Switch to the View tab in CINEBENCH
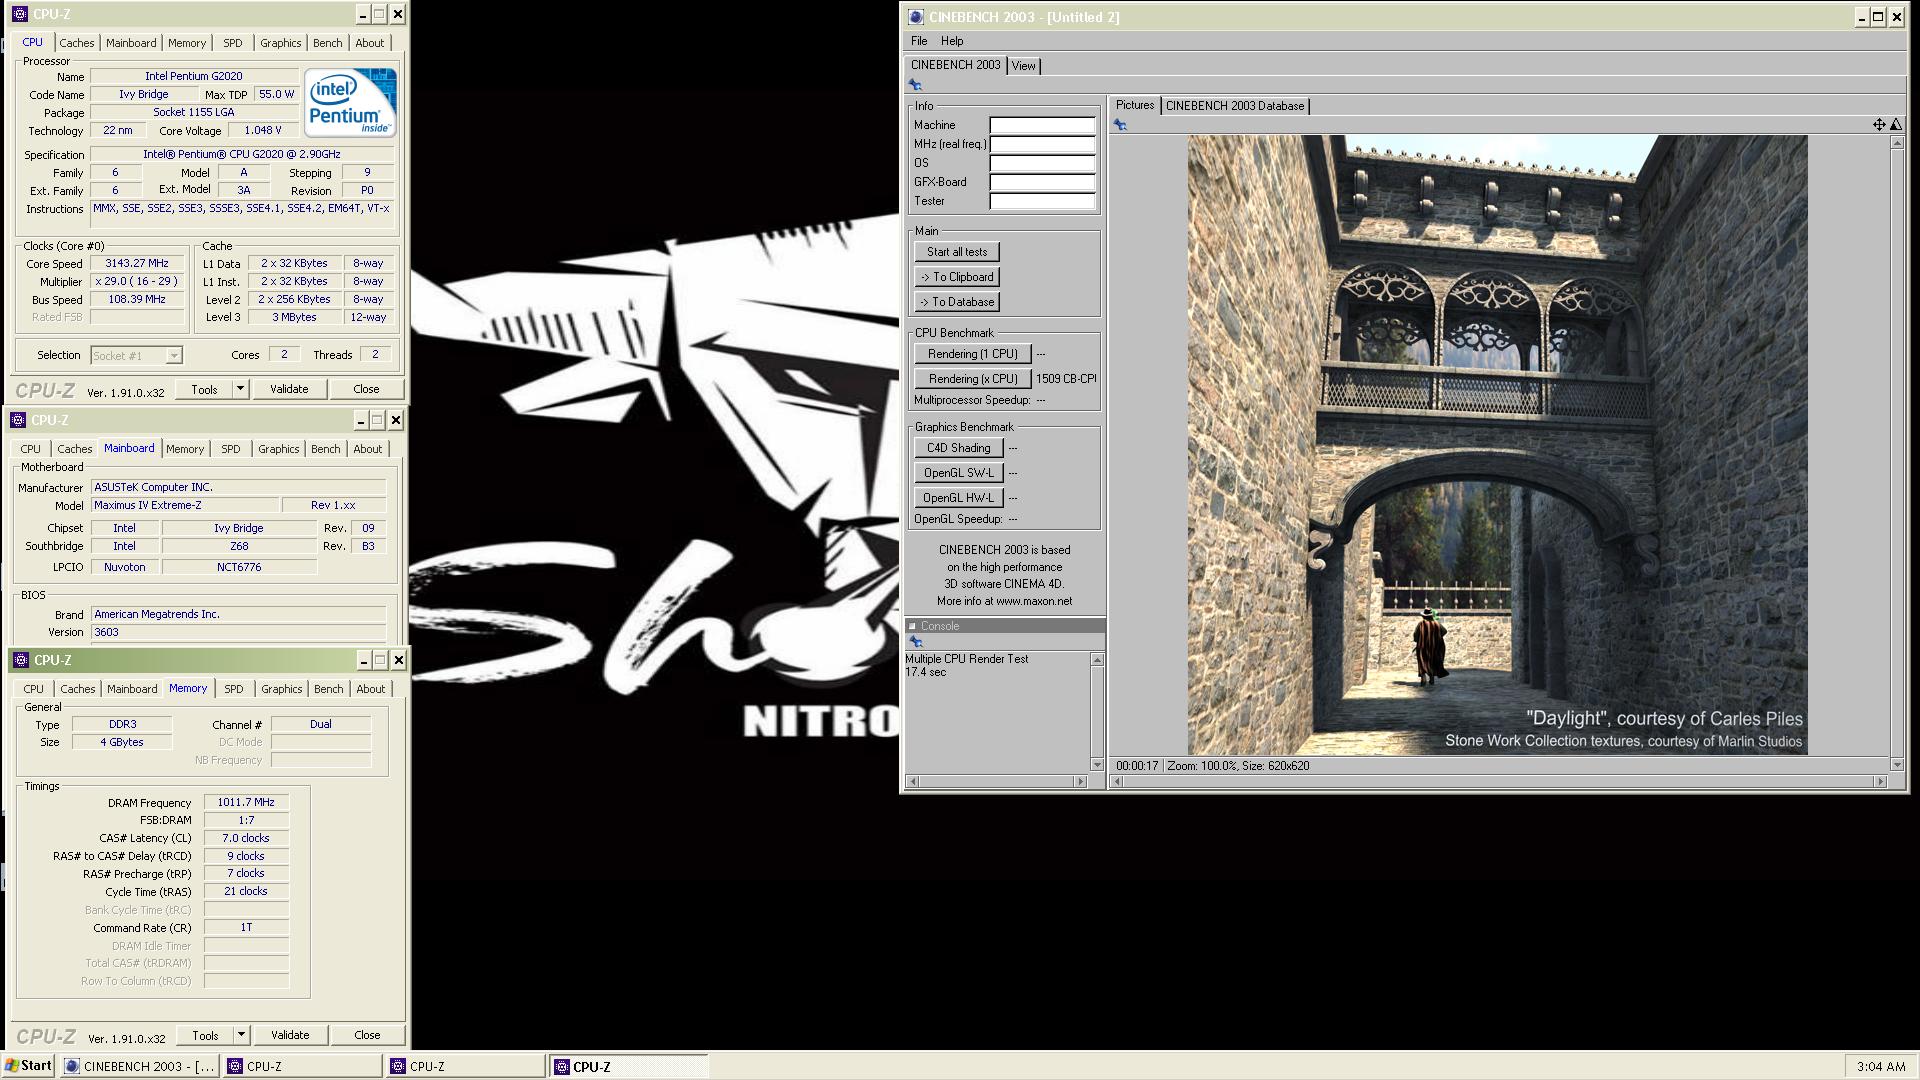The height and width of the screenshot is (1080, 1920). (x=1023, y=66)
